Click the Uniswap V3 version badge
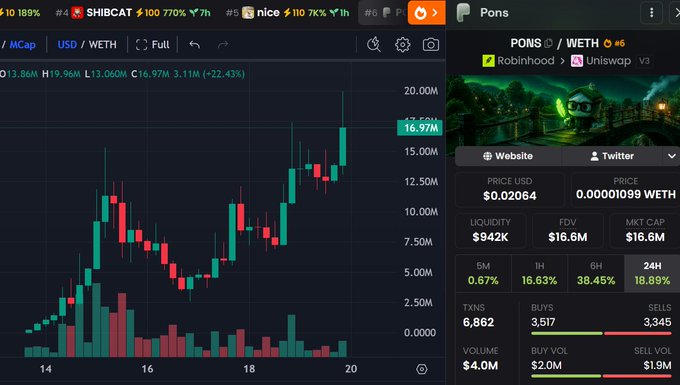Image resolution: width=680 pixels, height=385 pixels. click(x=644, y=61)
